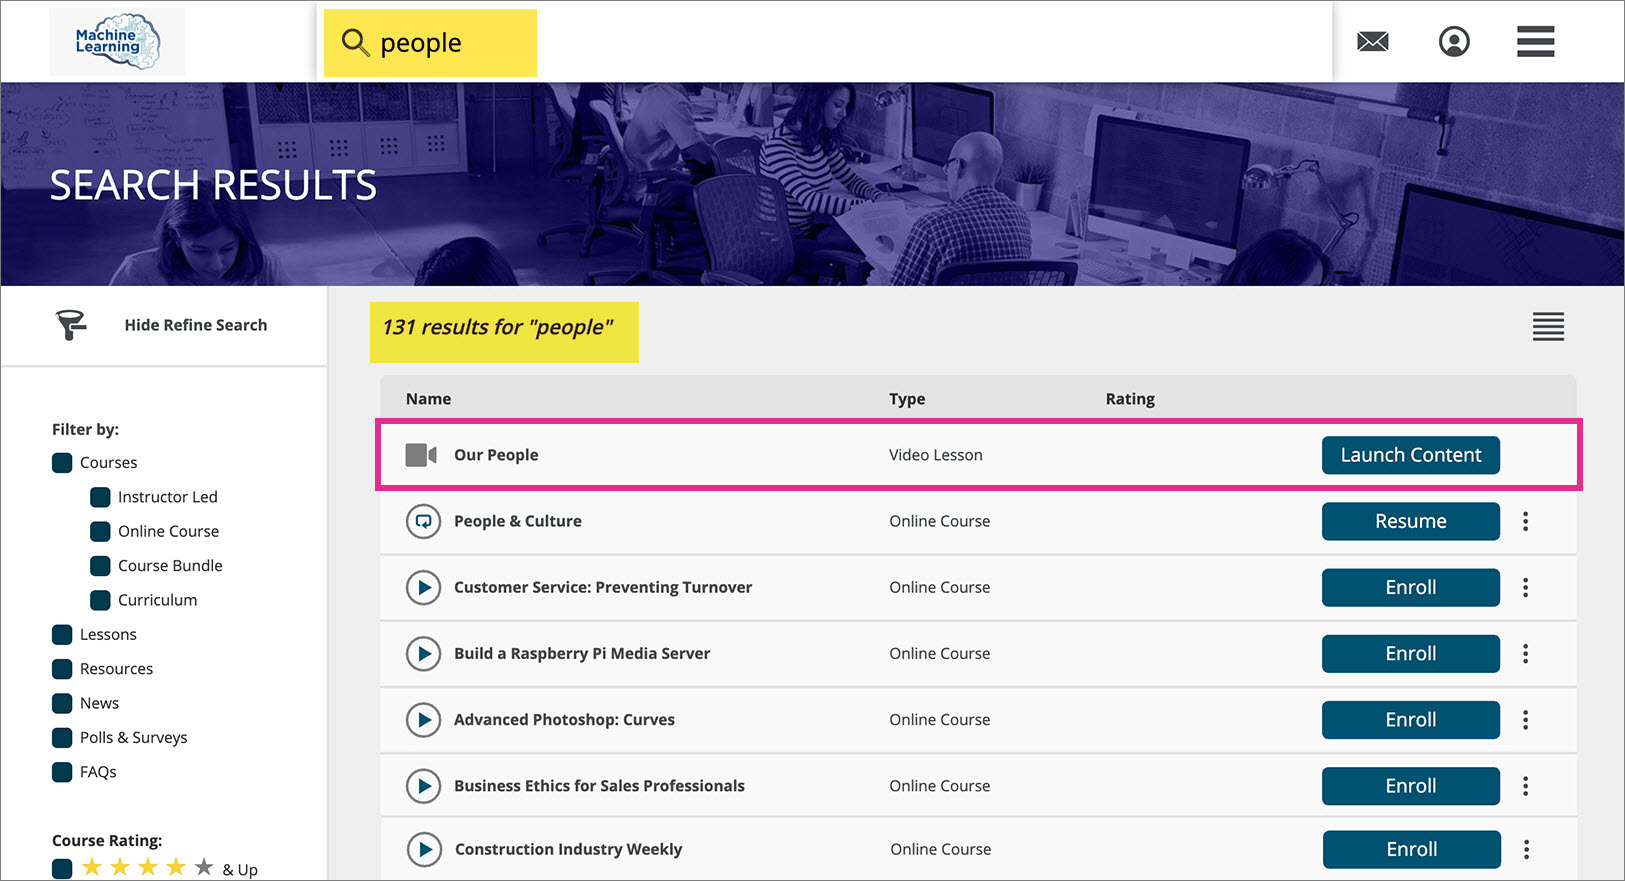Viewport: 1625px width, 881px height.
Task: Open more options for Customer Service: Preventing Turnover
Action: pyautogui.click(x=1525, y=587)
